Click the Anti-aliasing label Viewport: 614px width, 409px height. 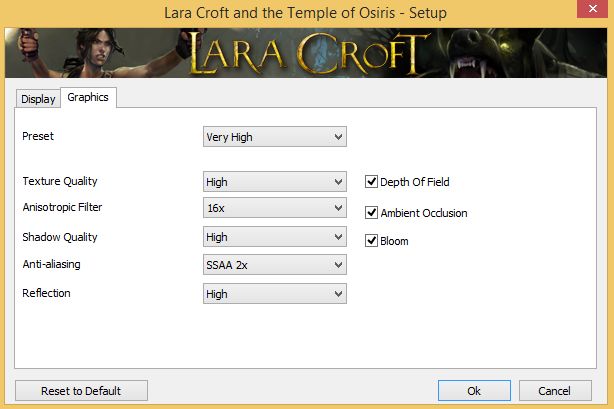tap(51, 264)
